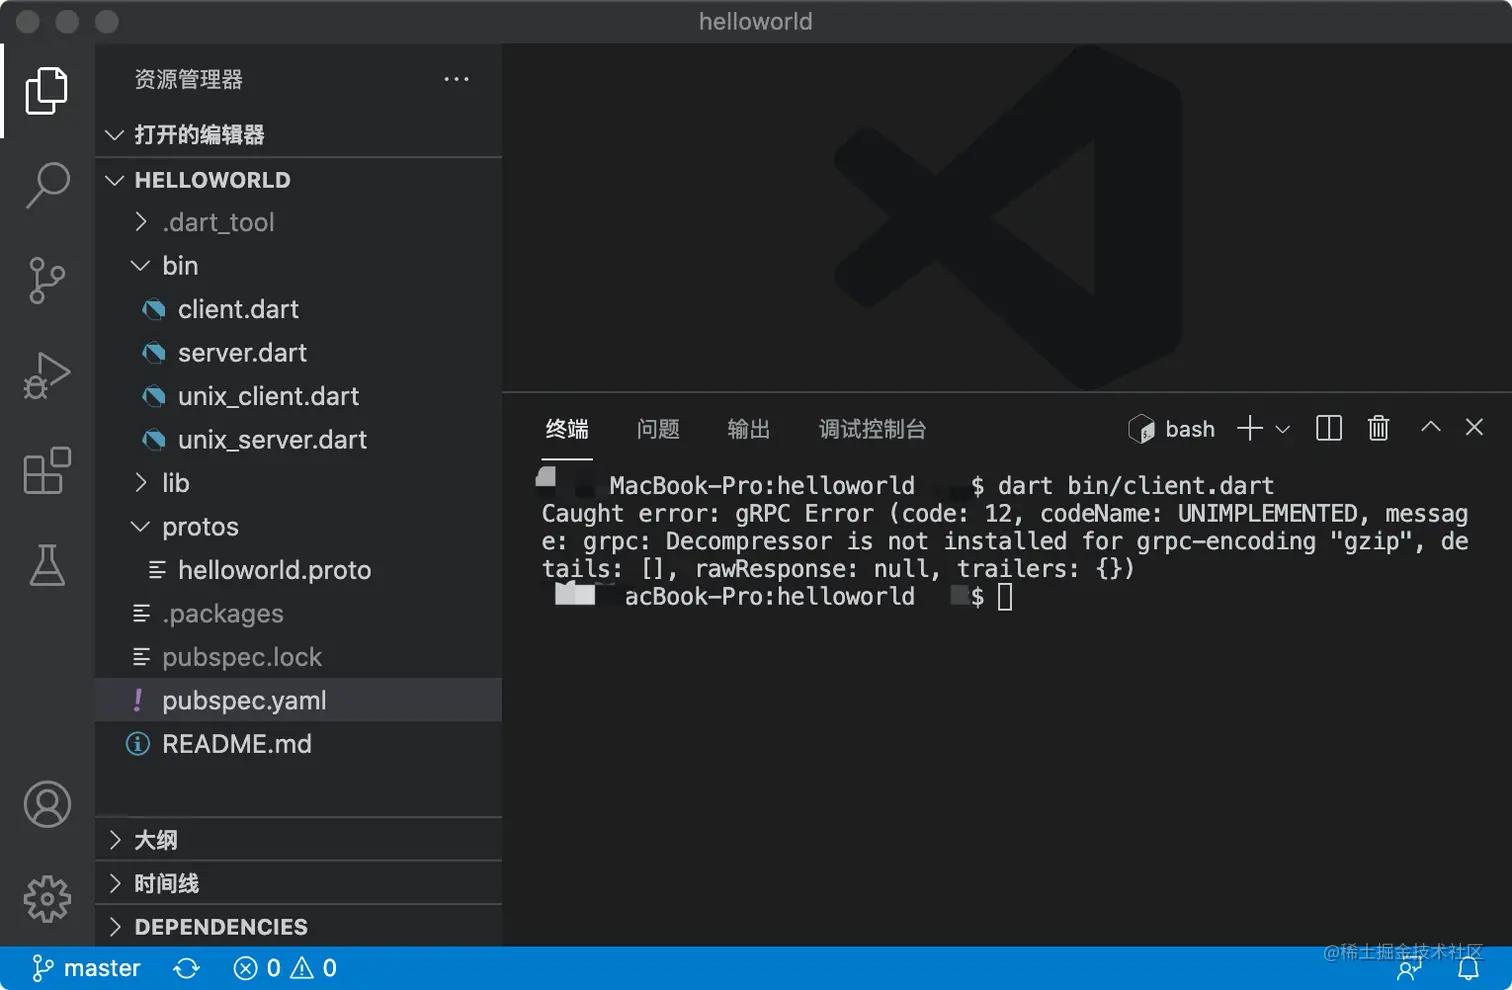Collapse the HELLOWORLD folder section
Image resolution: width=1512 pixels, height=990 pixels.
click(x=298, y=180)
